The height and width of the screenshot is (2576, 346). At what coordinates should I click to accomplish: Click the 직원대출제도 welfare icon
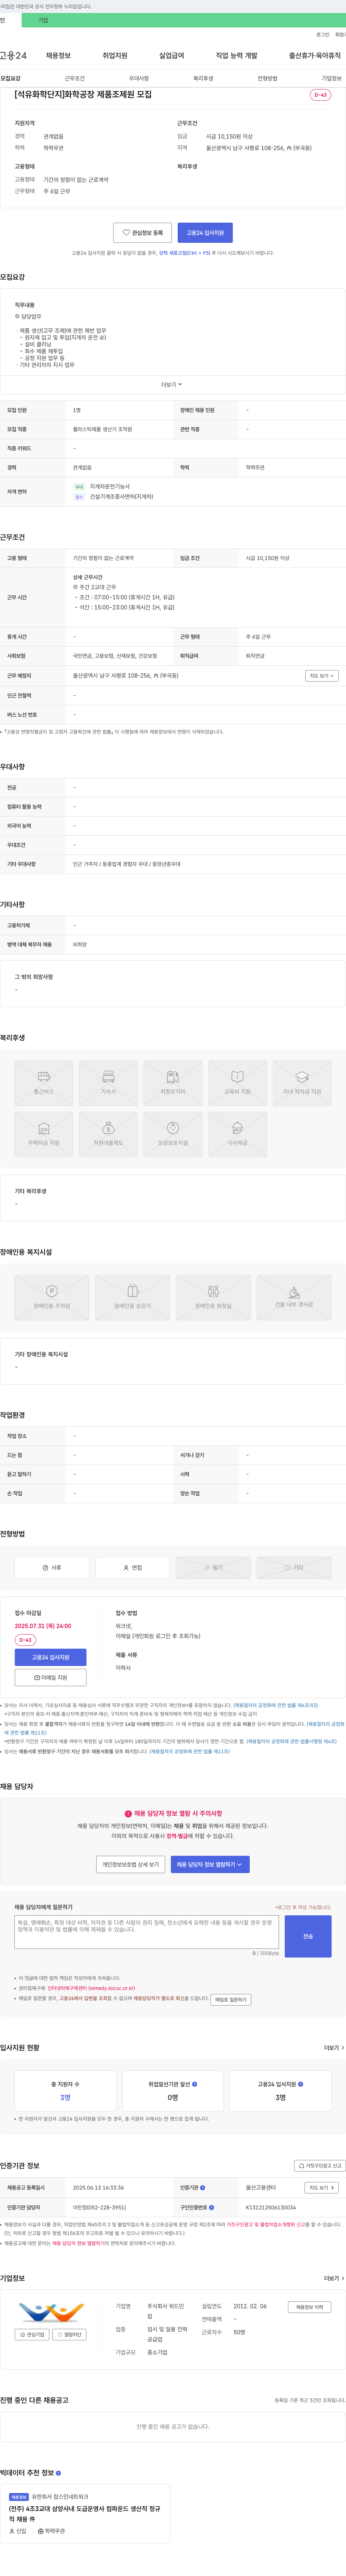(x=108, y=1134)
